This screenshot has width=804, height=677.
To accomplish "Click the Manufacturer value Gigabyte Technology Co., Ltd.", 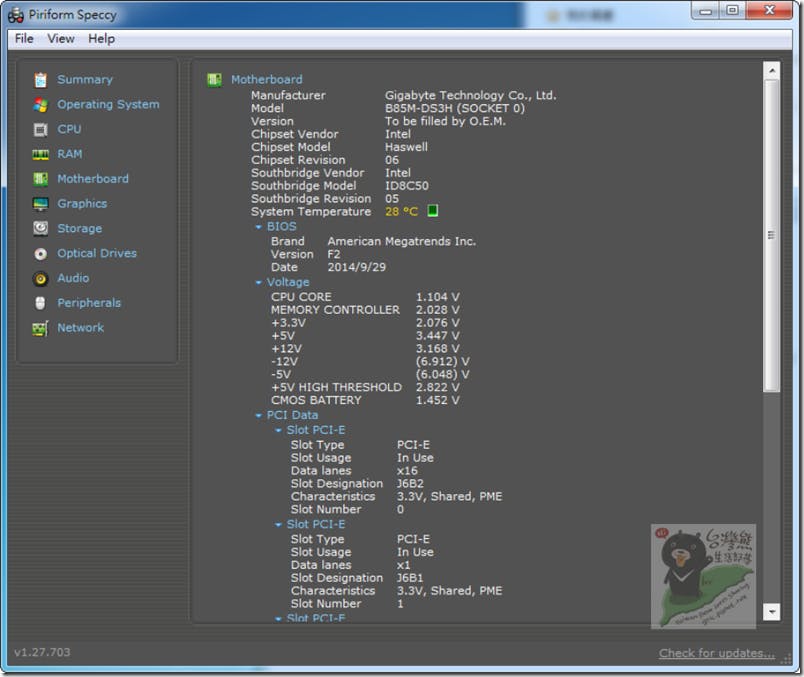I will coord(471,95).
